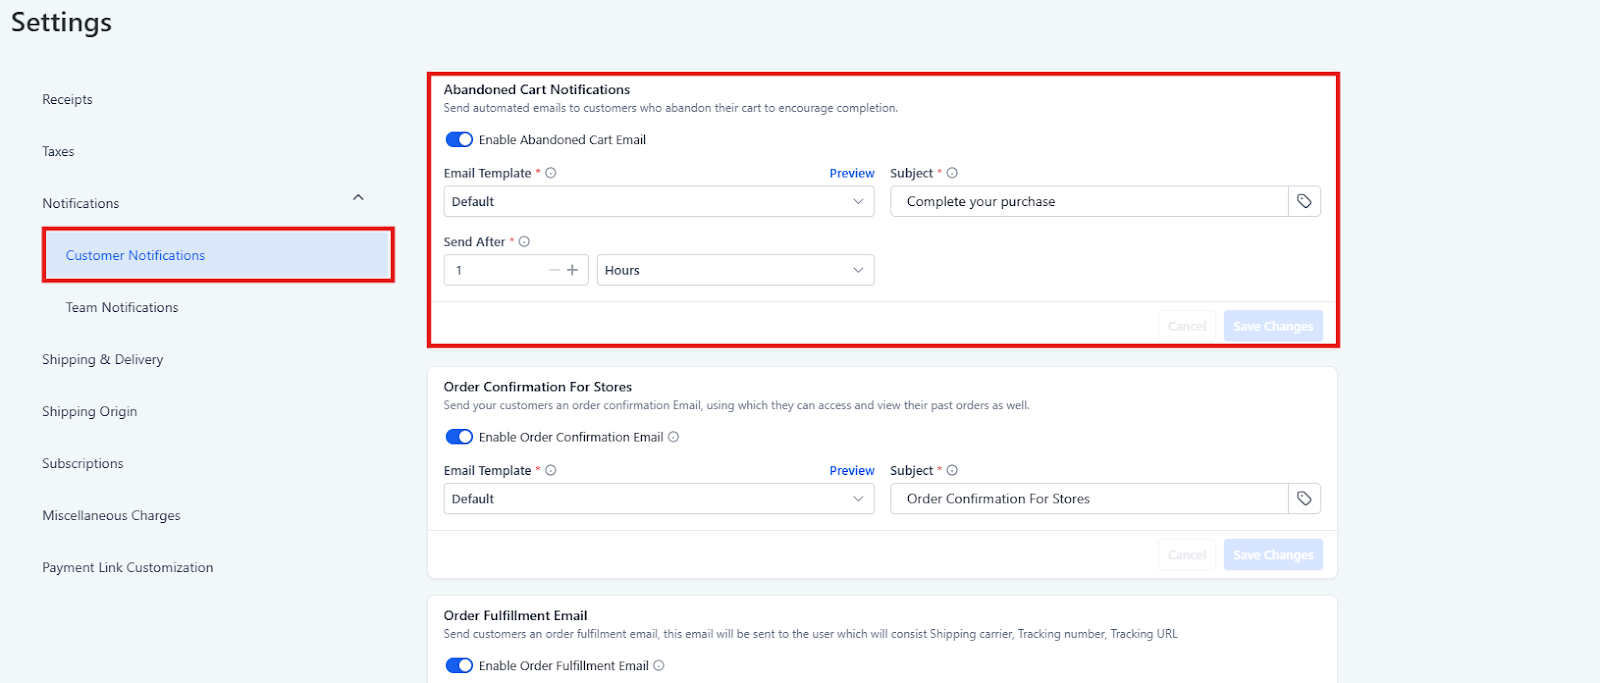This screenshot has width=1600, height=683.
Task: Click info icon next to Send After label
Action: [524, 242]
